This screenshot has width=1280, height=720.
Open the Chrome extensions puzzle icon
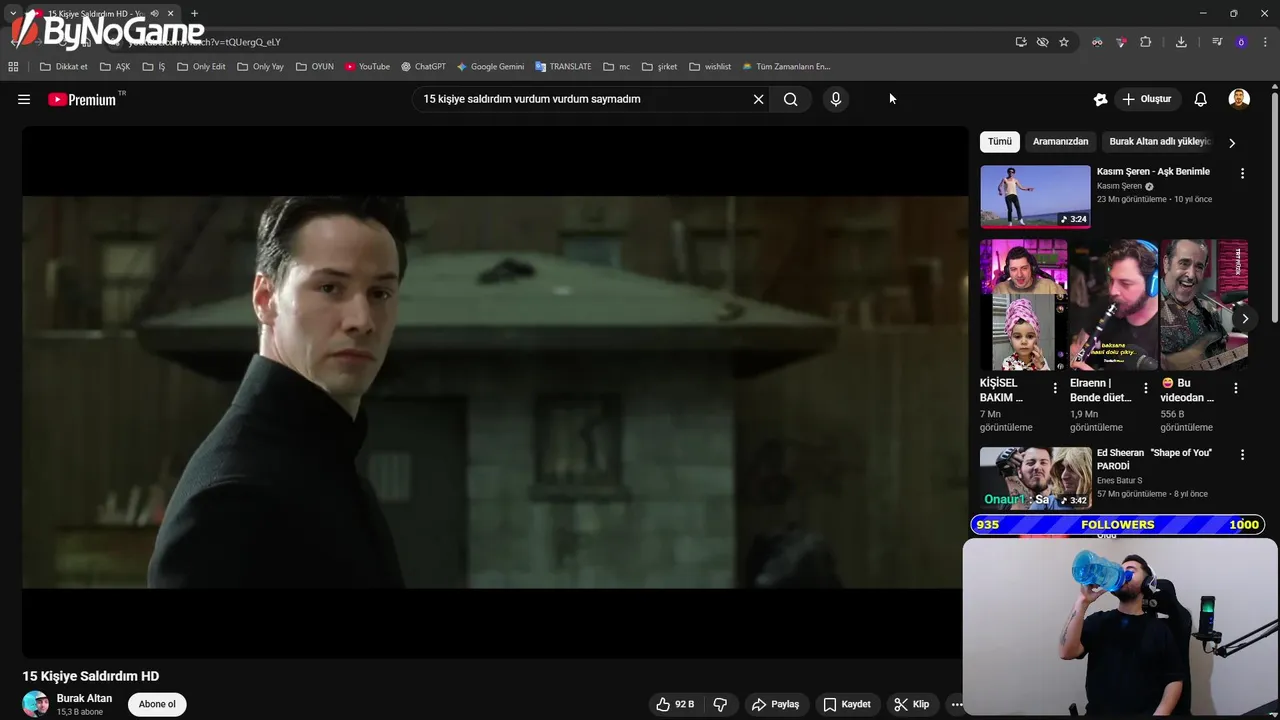tap(1146, 42)
